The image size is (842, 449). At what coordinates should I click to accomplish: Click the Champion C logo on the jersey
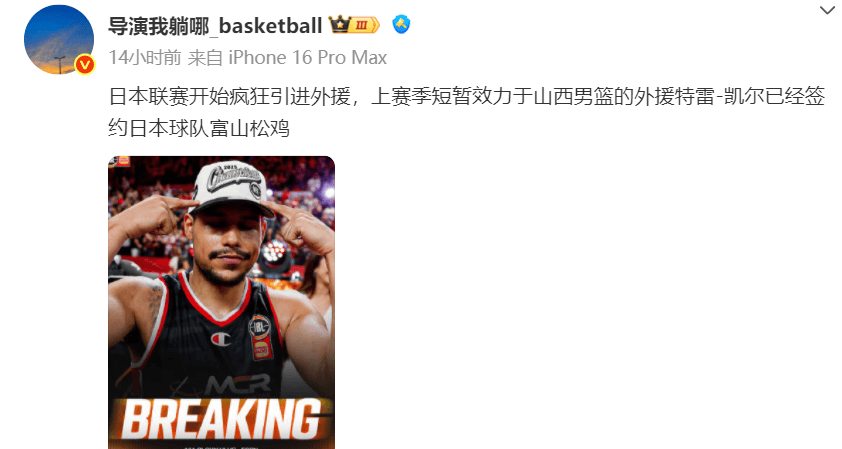[221, 339]
